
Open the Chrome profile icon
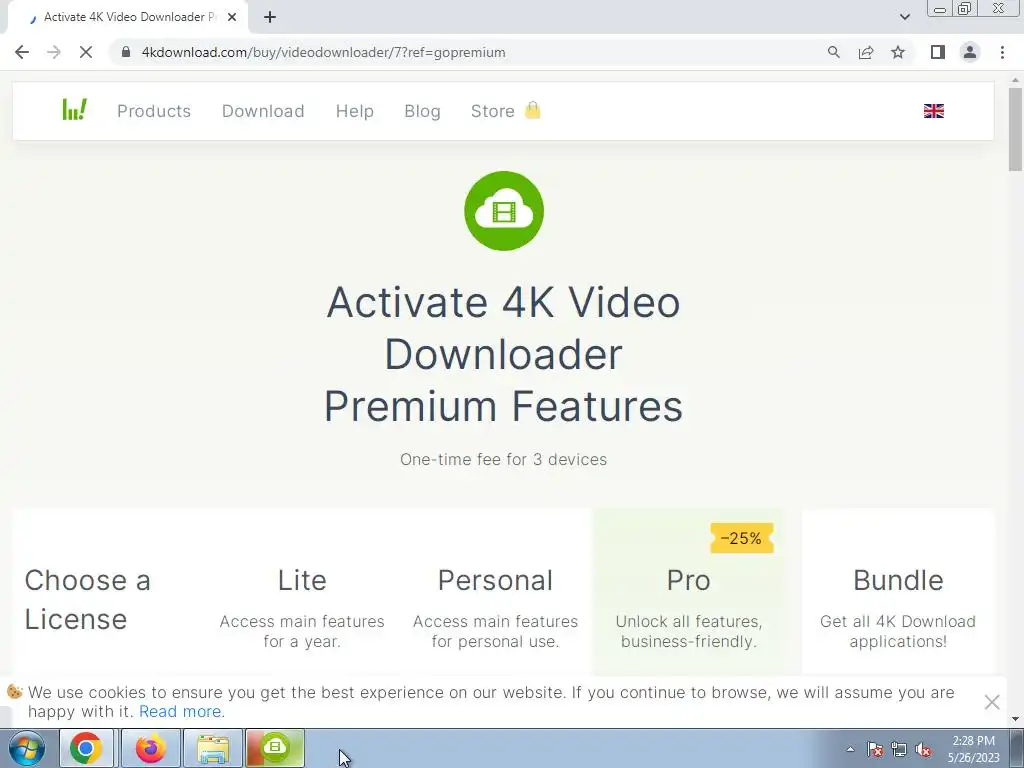tap(970, 52)
